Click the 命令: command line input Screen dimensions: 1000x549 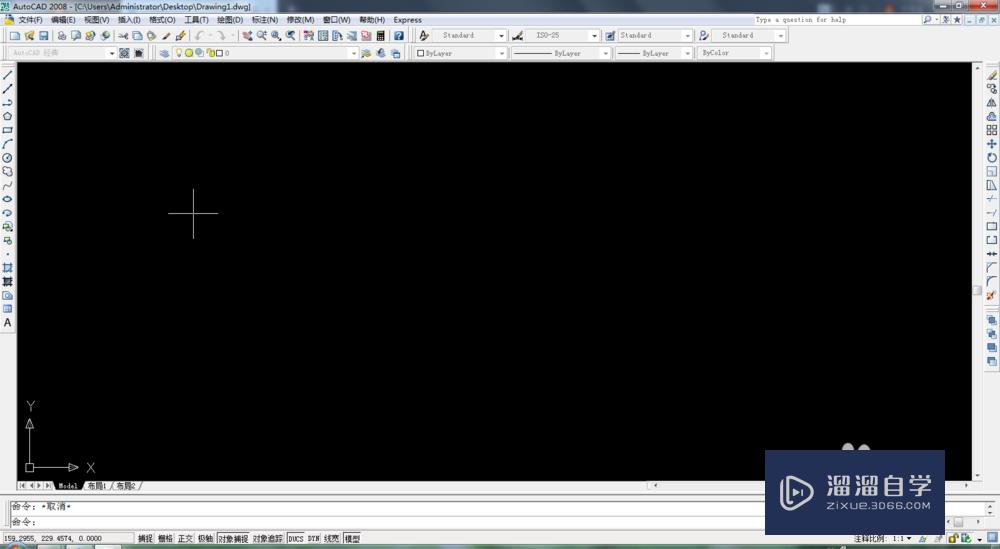pos(387,522)
